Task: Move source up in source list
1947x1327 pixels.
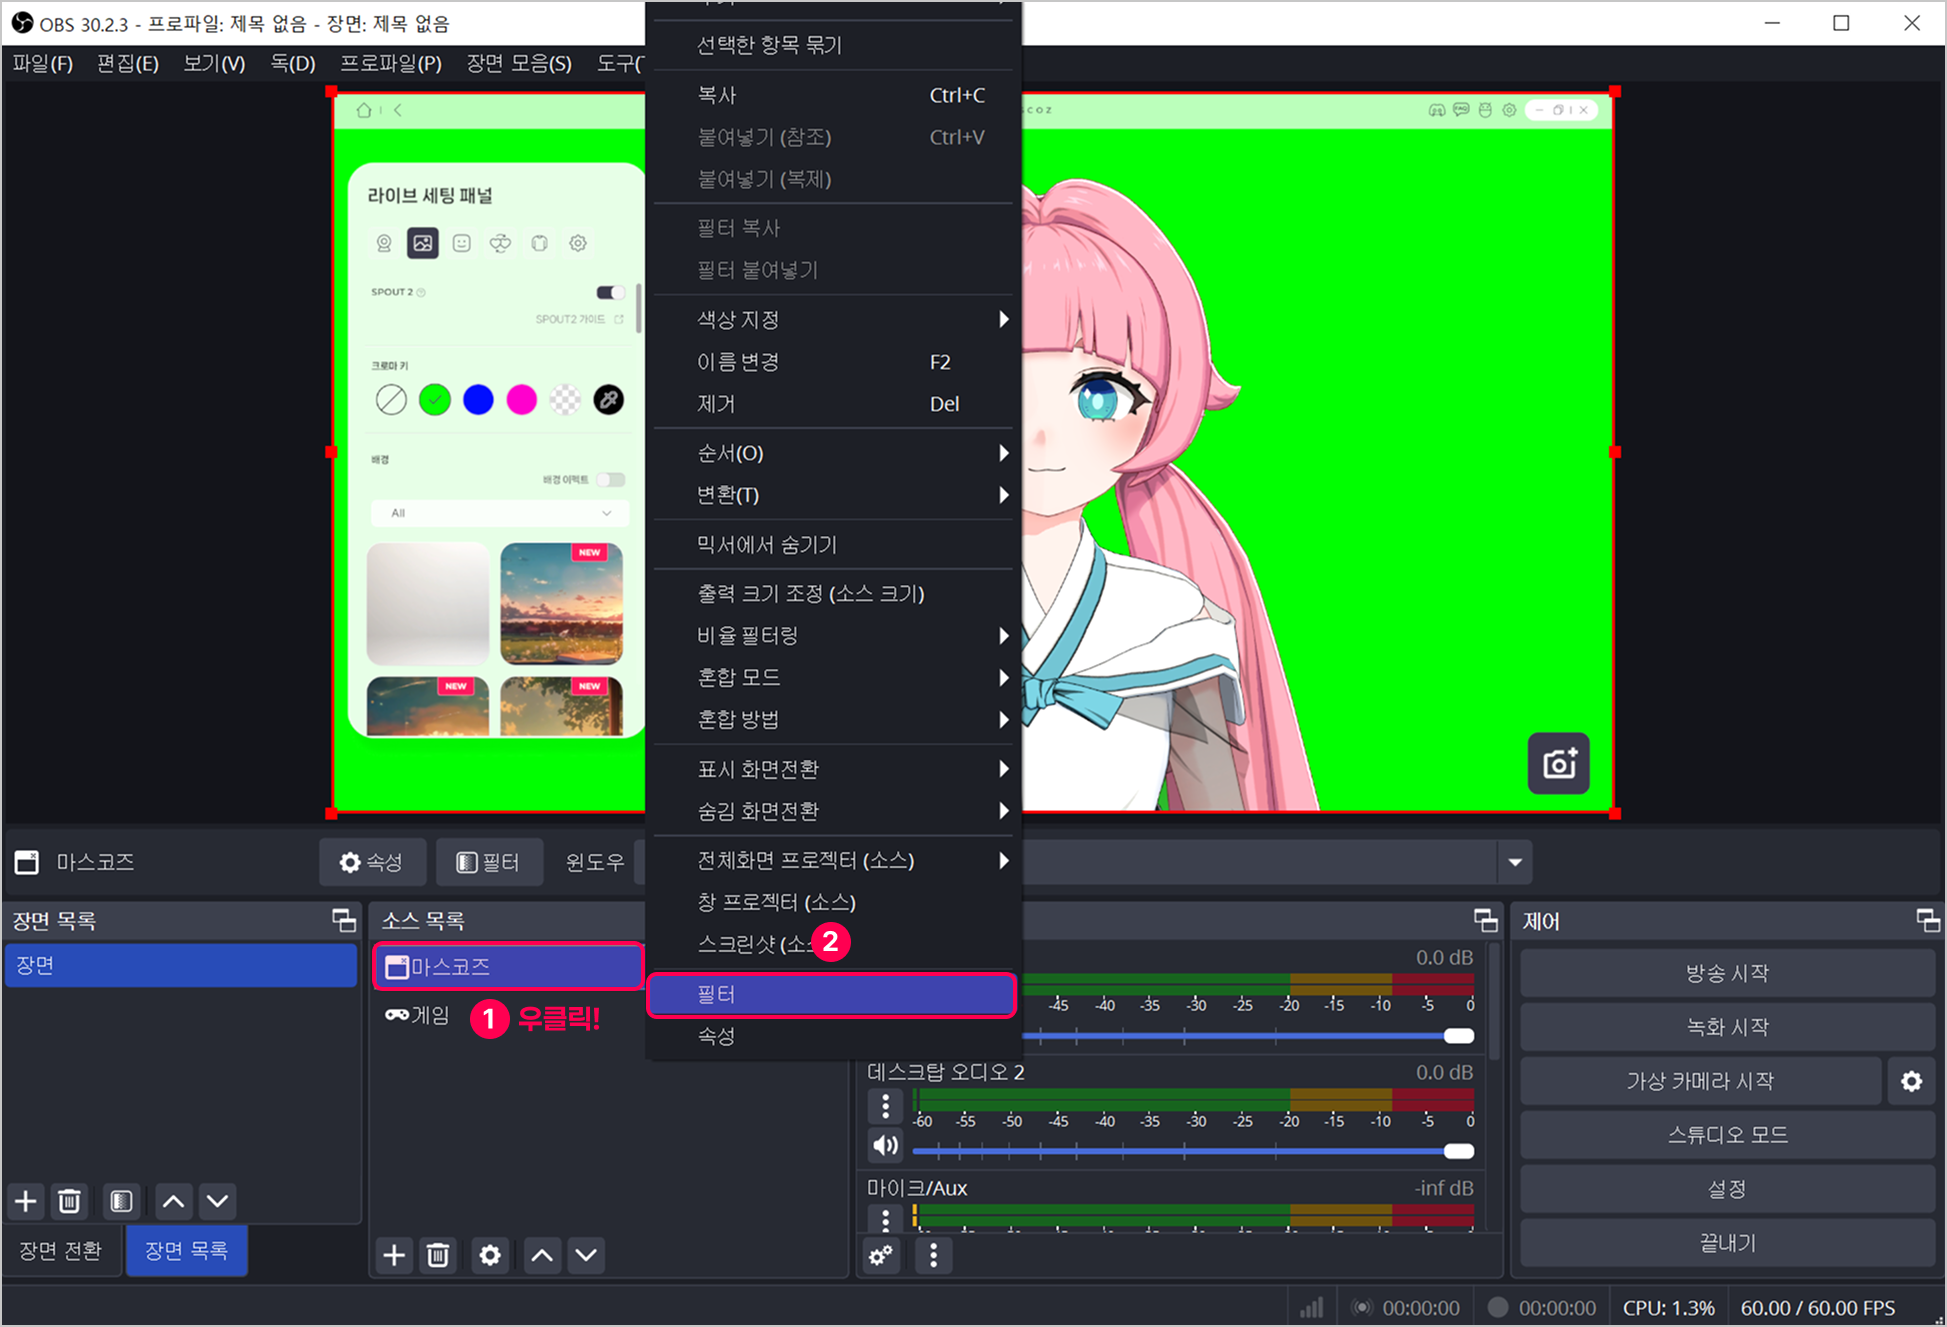Action: coord(542,1254)
